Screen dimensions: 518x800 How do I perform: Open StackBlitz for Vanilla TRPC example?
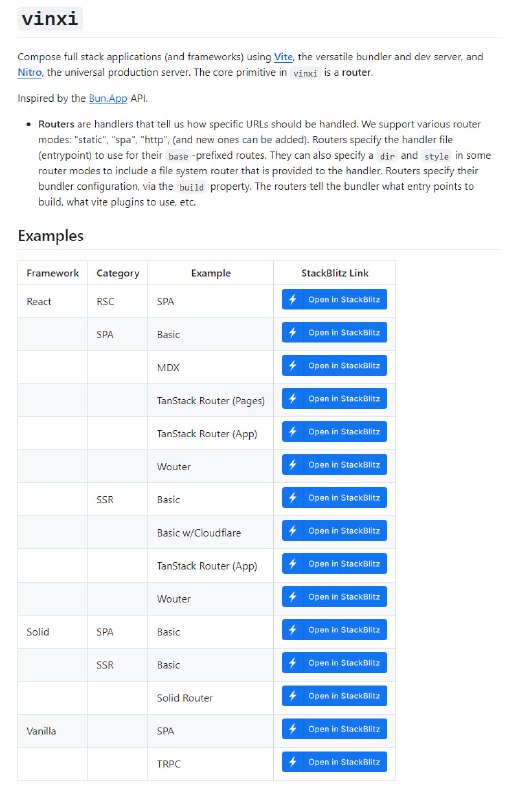334,762
